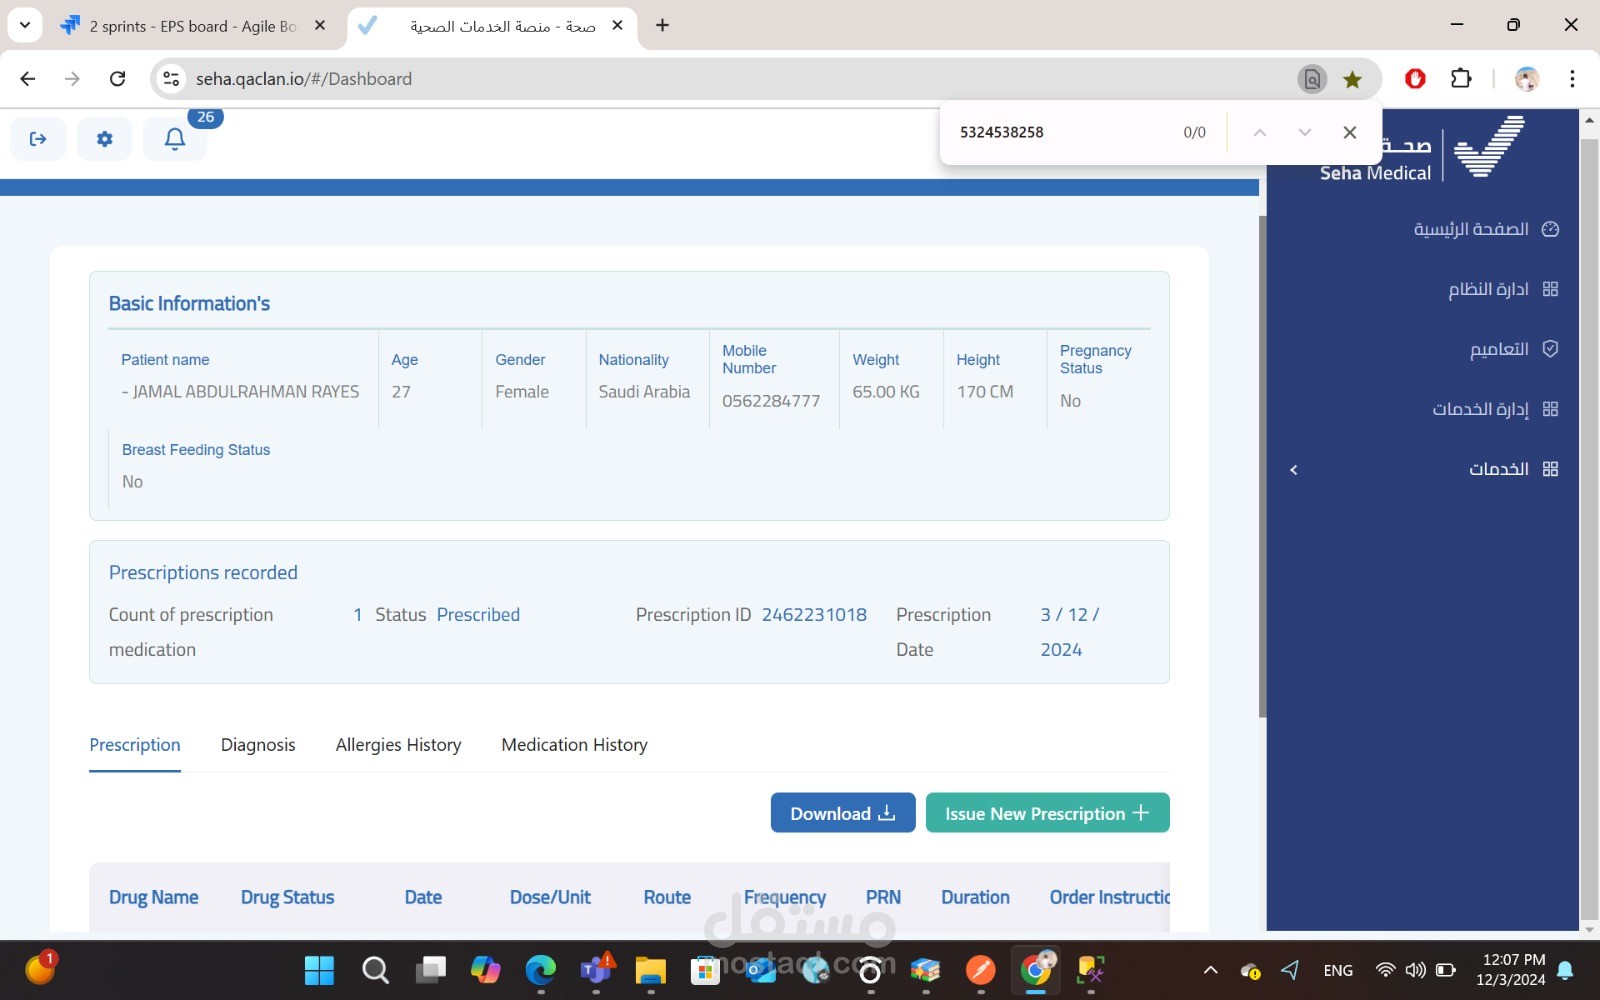
Task: Click the address bar URL
Action: pyautogui.click(x=304, y=79)
